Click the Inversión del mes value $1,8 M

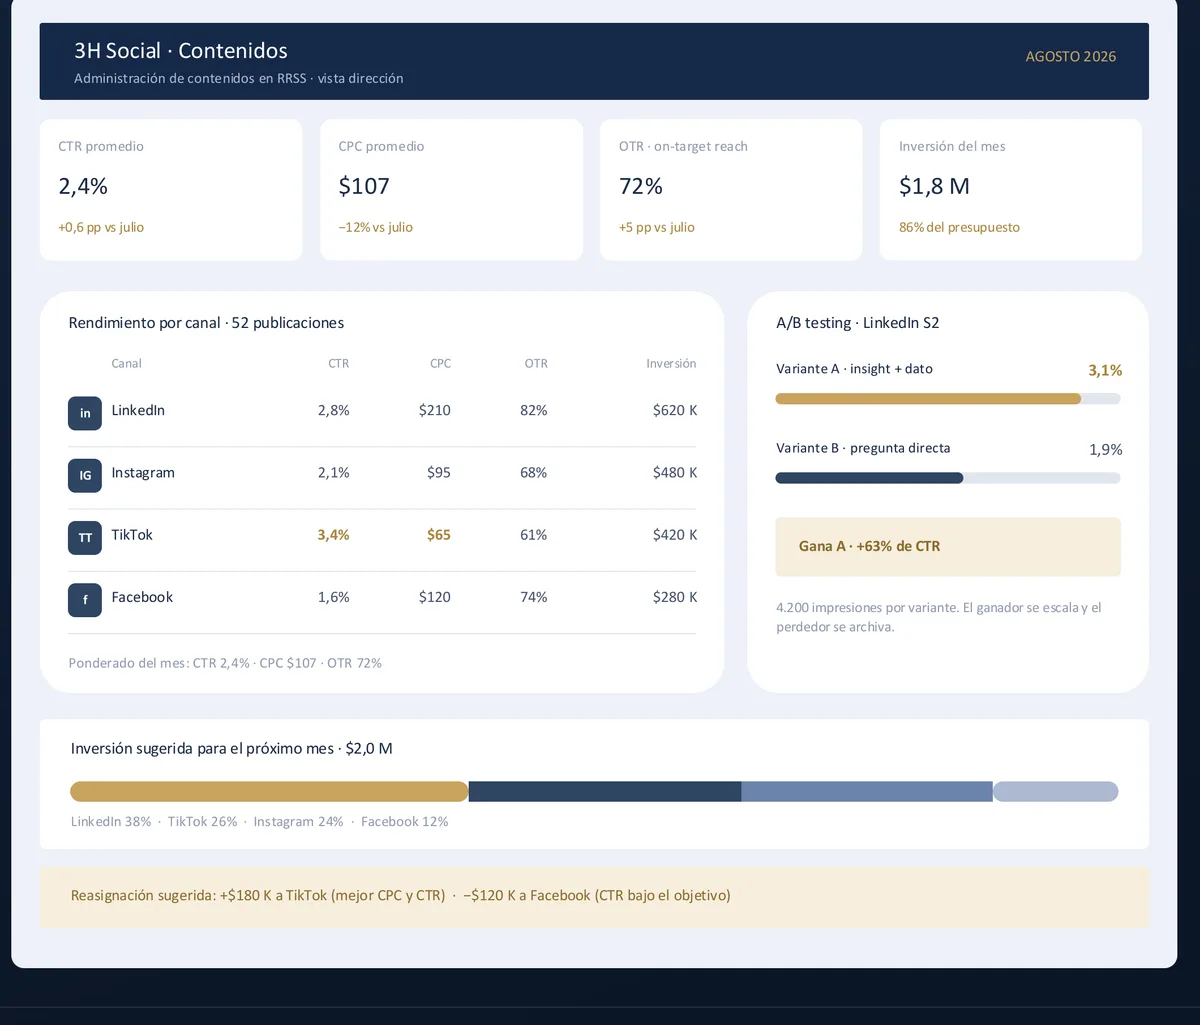click(934, 186)
